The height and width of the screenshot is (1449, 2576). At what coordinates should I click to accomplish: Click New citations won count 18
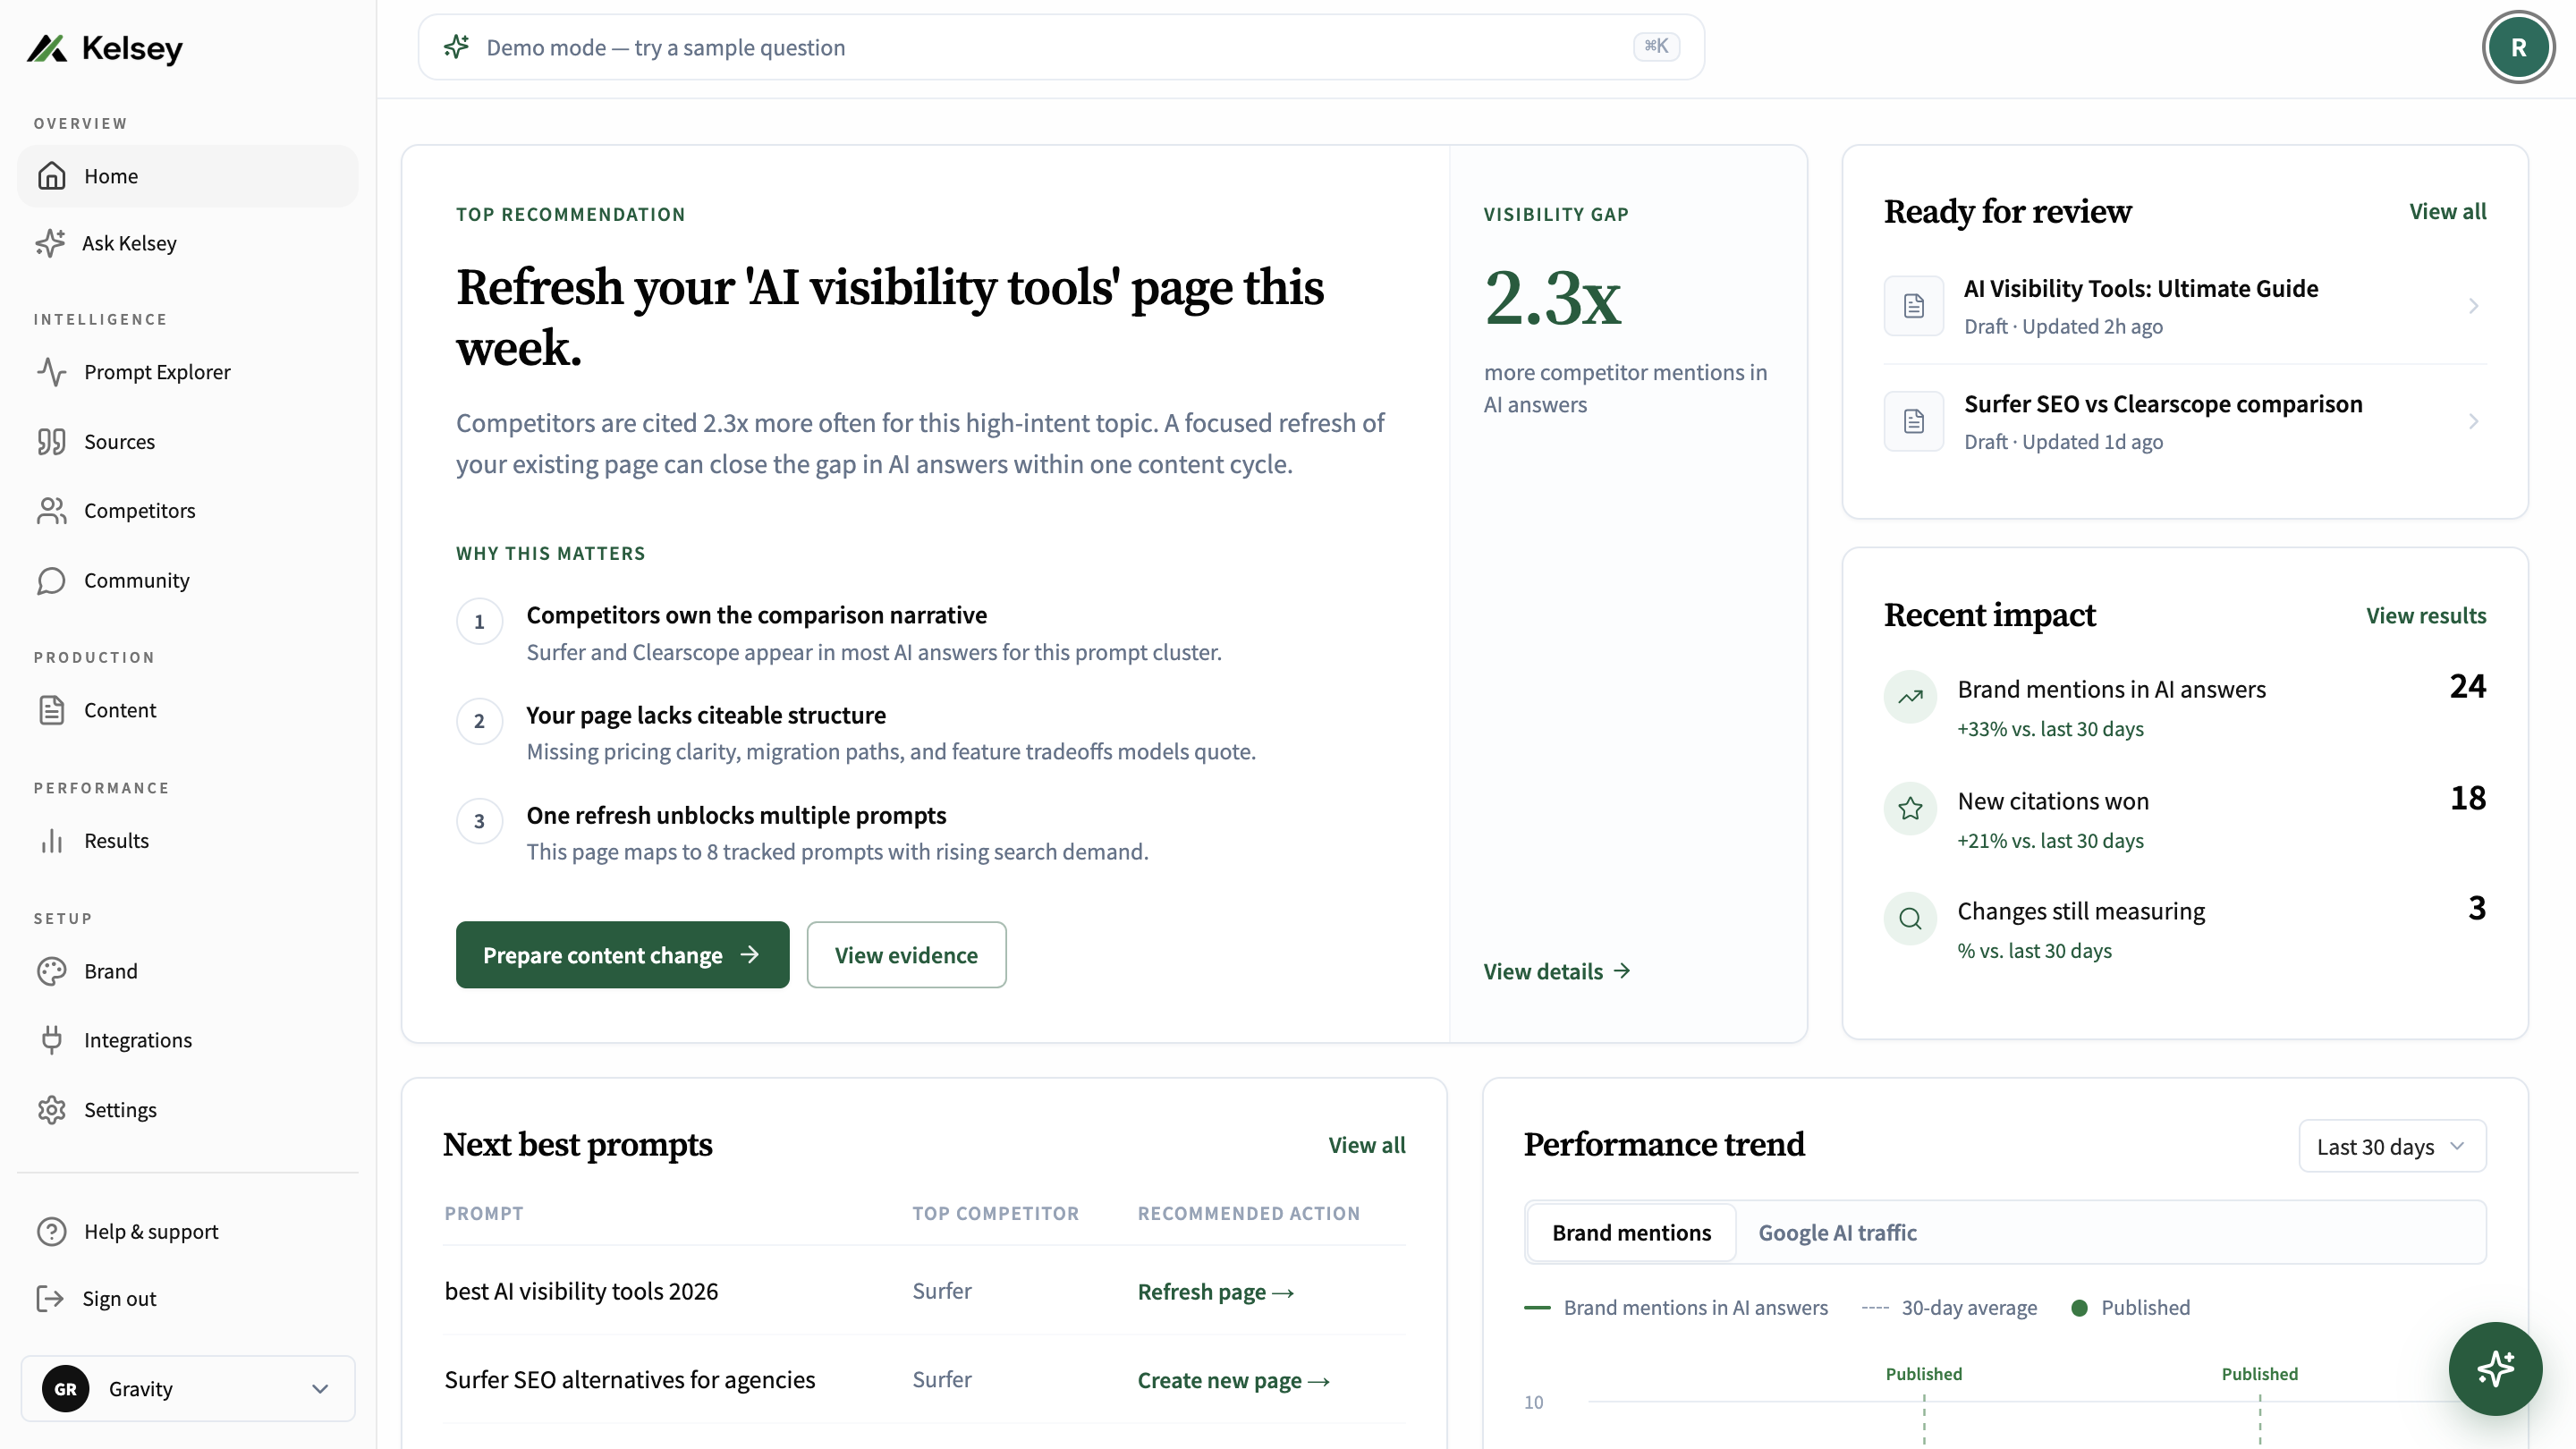(2467, 798)
